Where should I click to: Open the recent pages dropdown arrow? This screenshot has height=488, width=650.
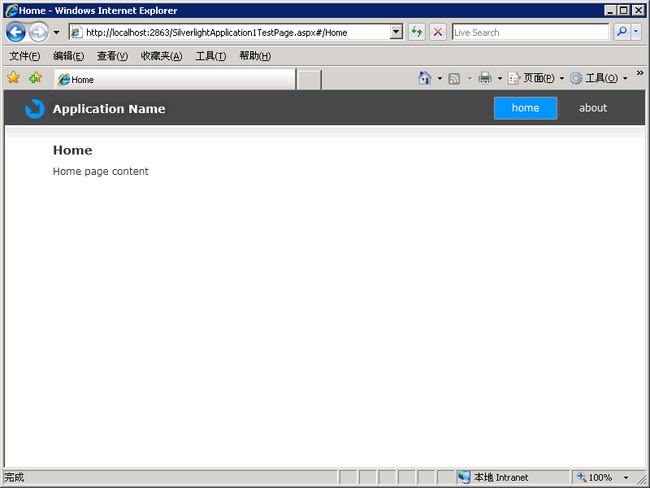point(56,32)
